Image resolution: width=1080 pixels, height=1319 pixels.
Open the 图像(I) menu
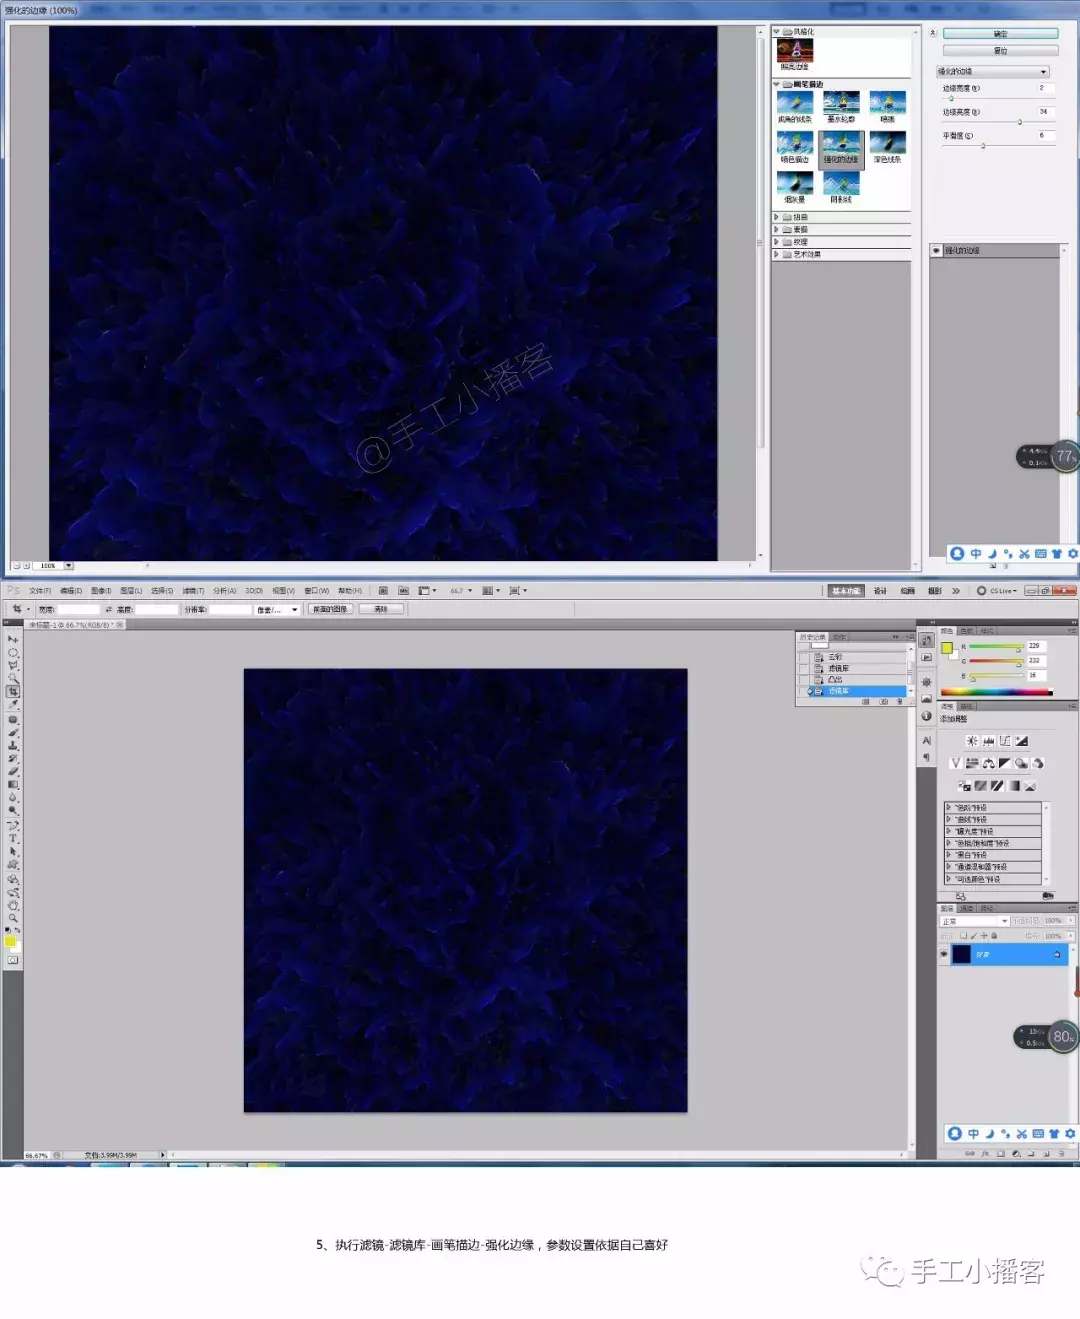(101, 591)
